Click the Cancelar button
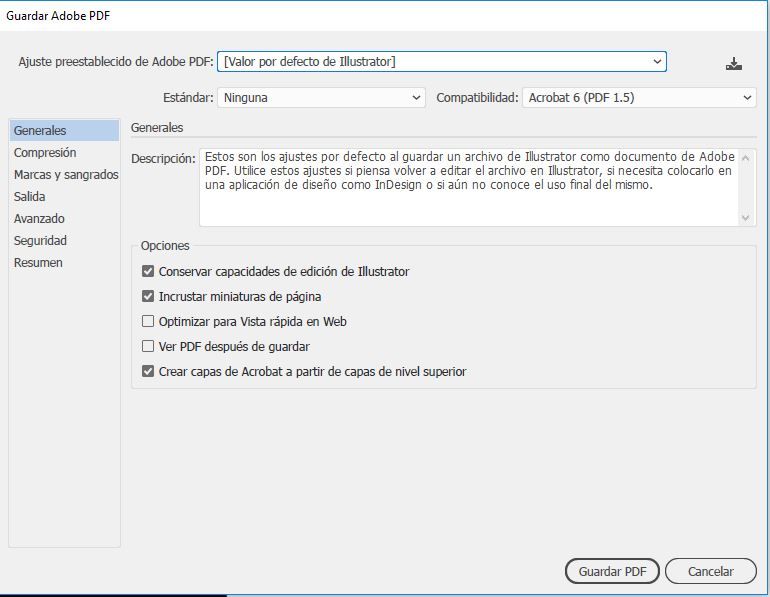Viewport: 770px width, 597px height. click(711, 571)
